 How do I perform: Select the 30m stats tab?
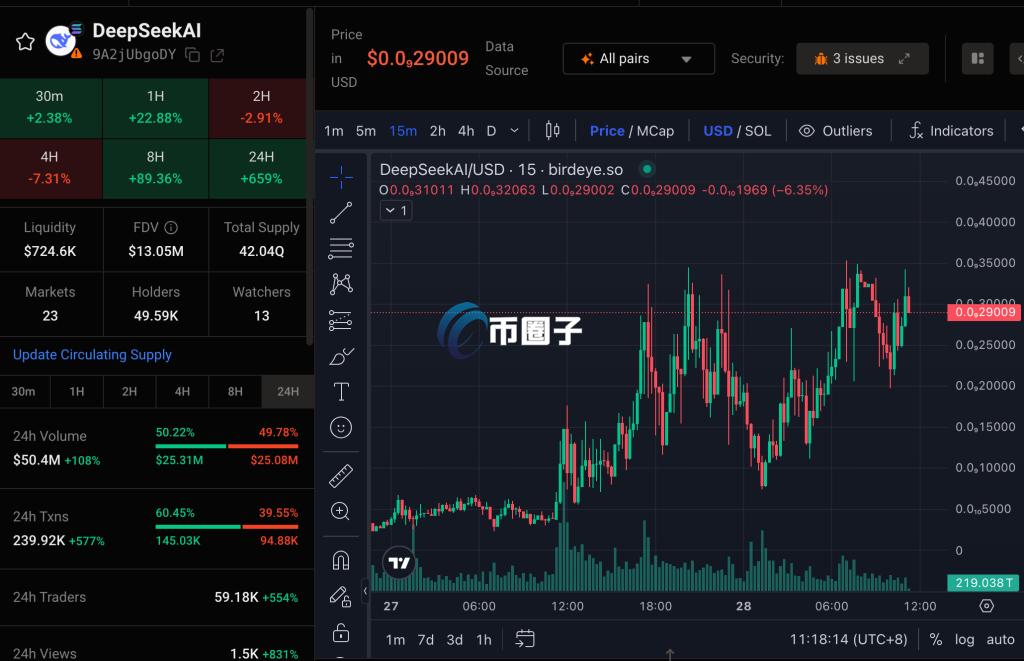[x=24, y=391]
